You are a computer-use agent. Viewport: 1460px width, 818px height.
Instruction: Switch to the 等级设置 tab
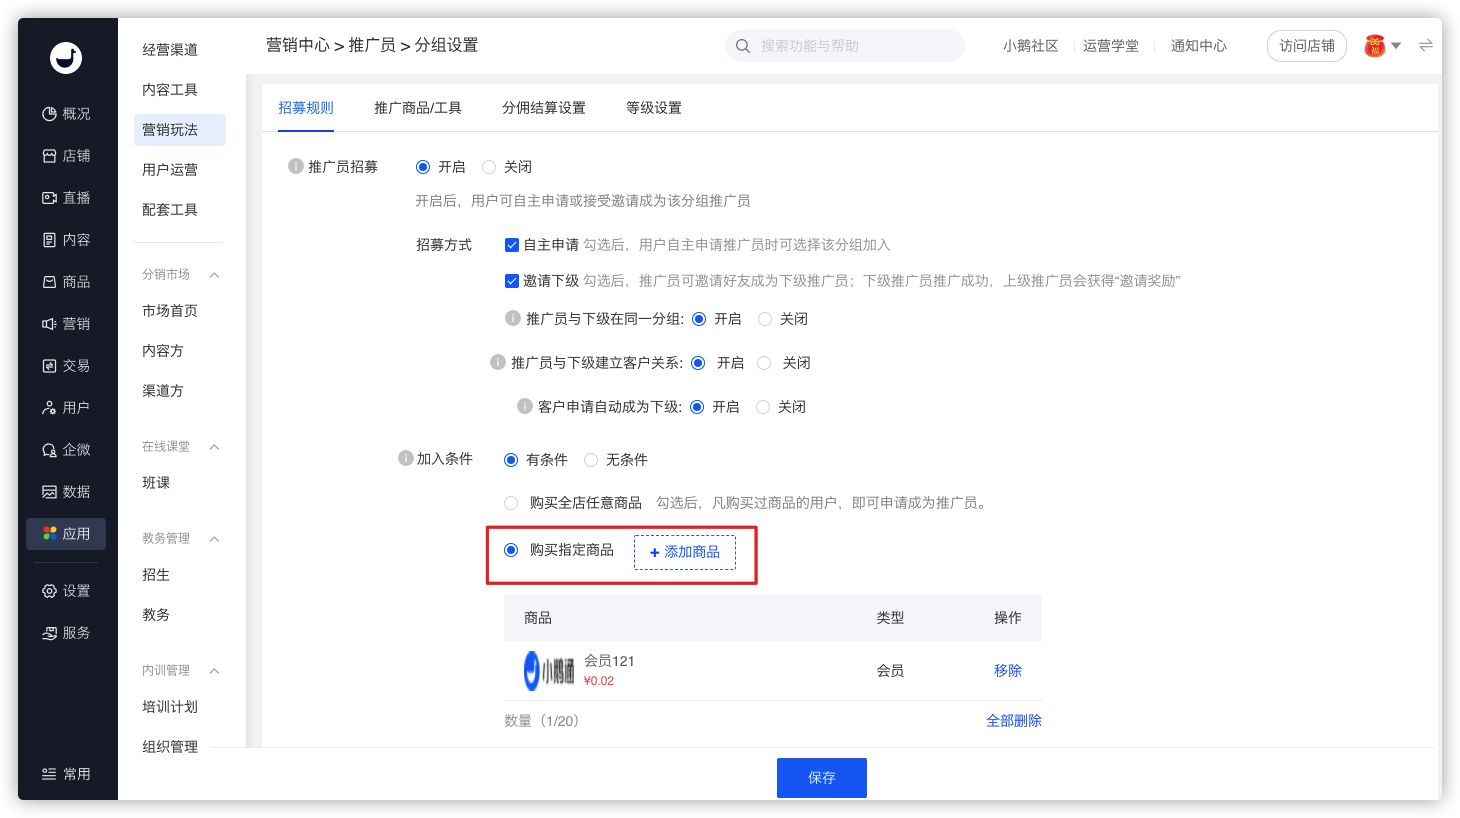pyautogui.click(x=653, y=108)
